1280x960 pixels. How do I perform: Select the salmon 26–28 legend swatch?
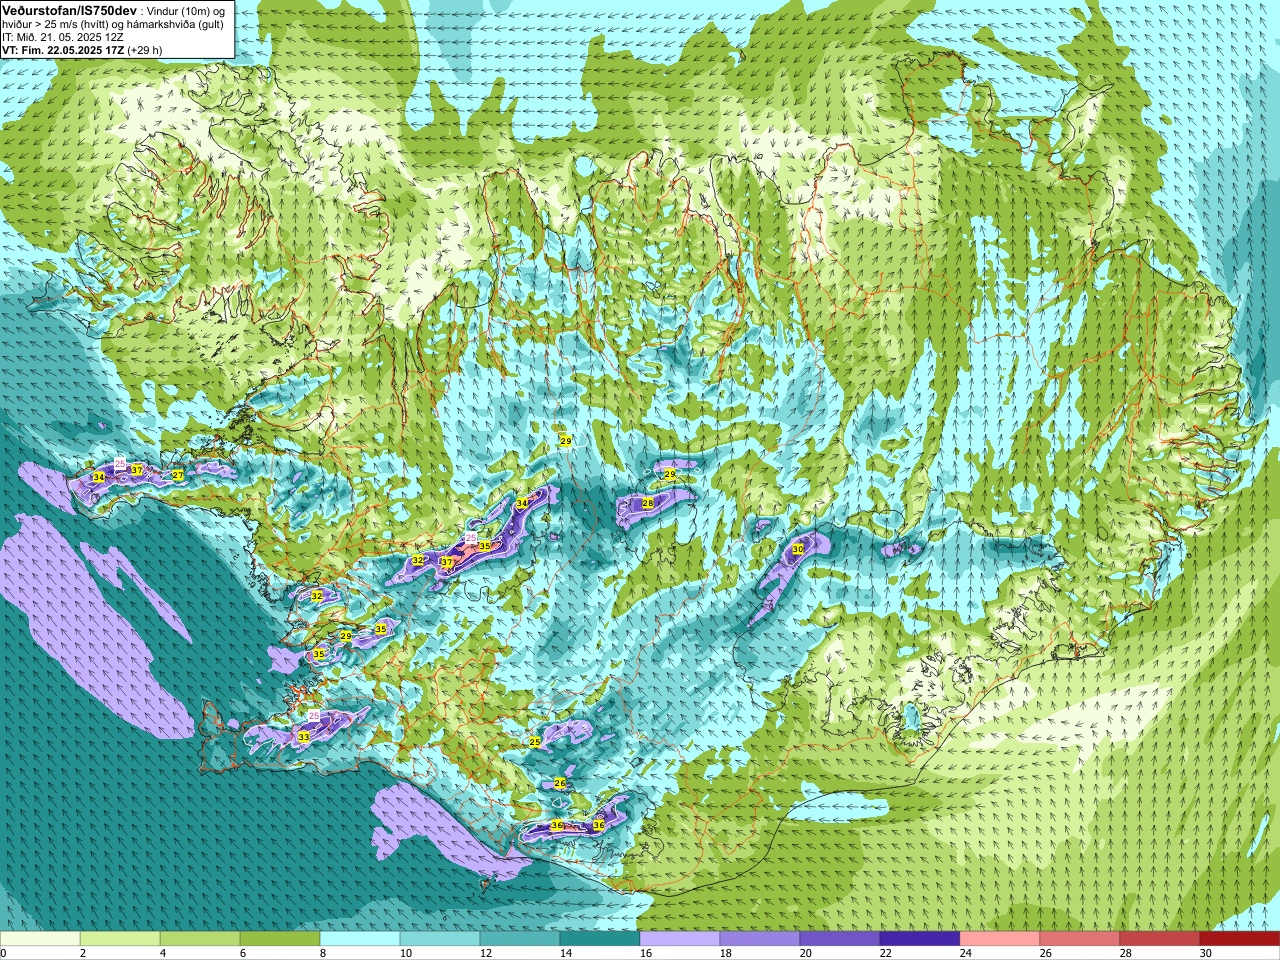point(1080,939)
